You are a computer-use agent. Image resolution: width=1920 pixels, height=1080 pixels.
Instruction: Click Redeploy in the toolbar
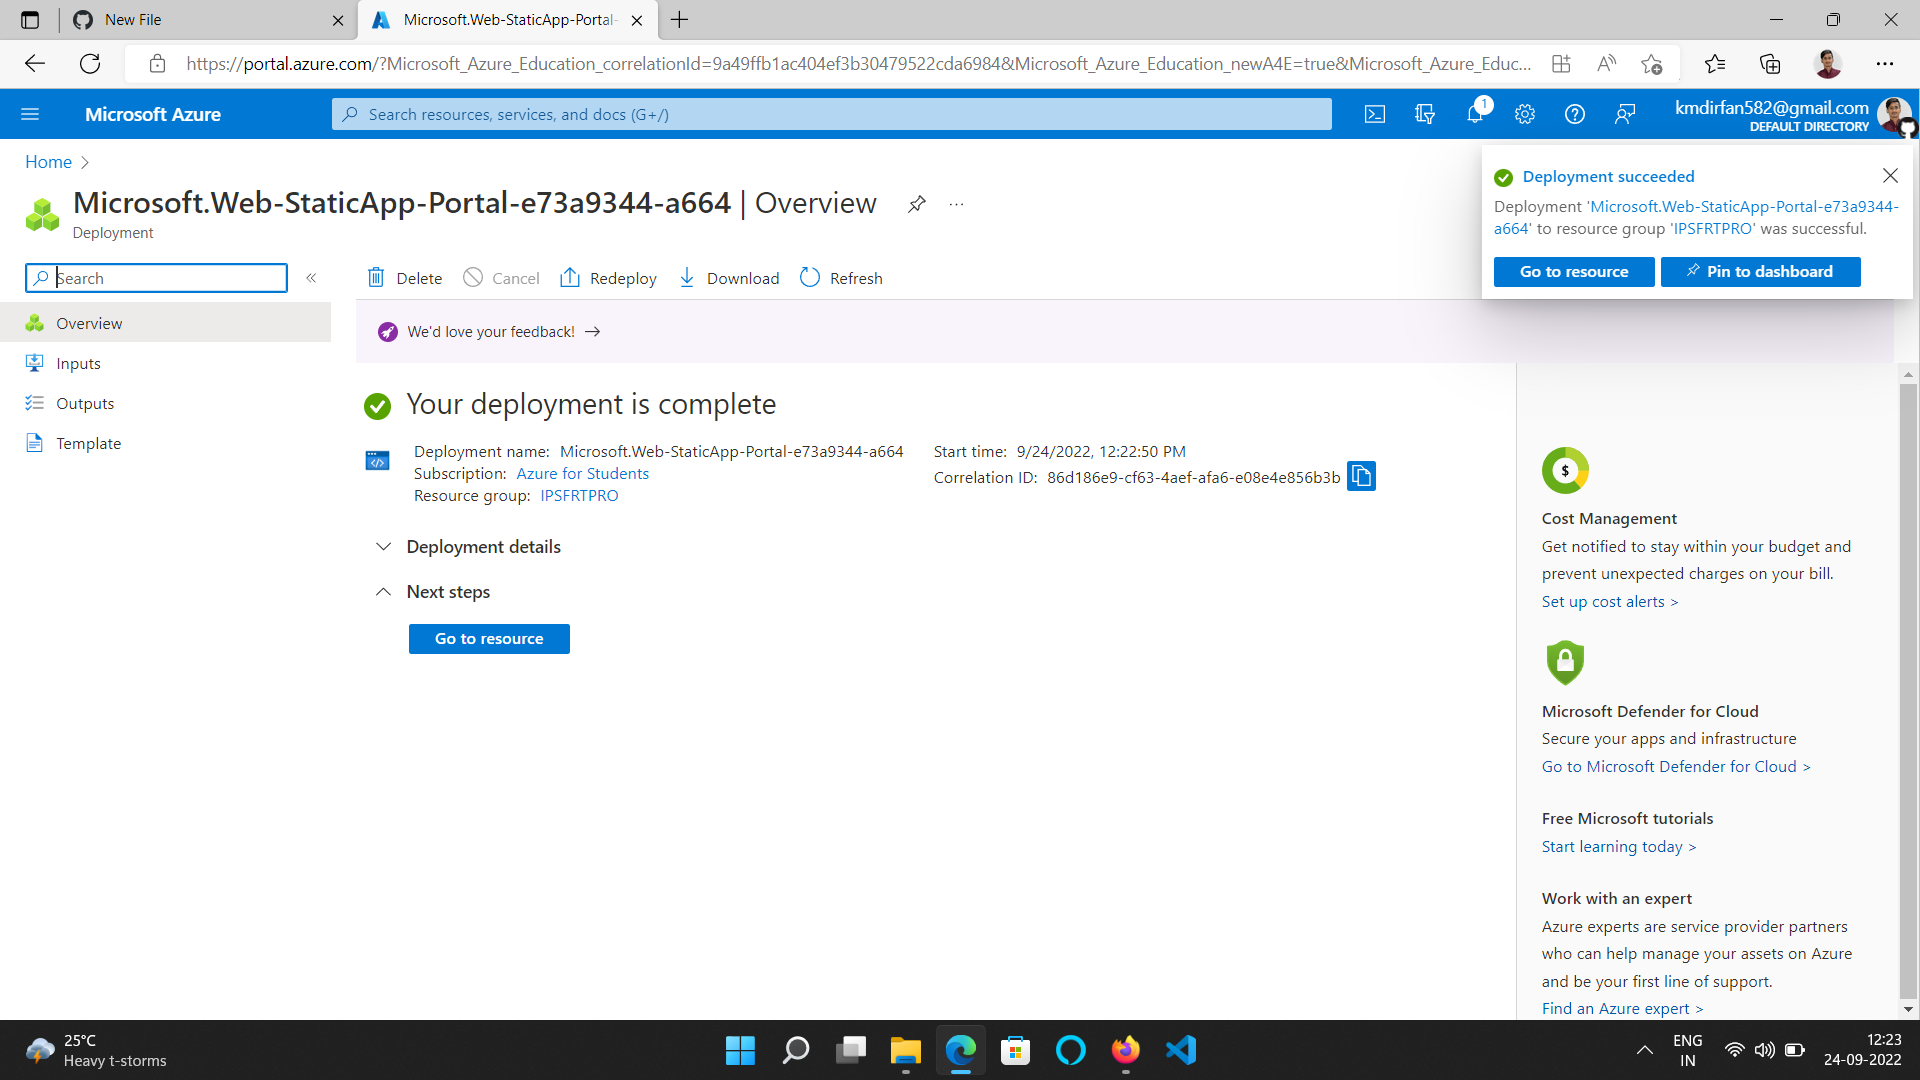608,278
